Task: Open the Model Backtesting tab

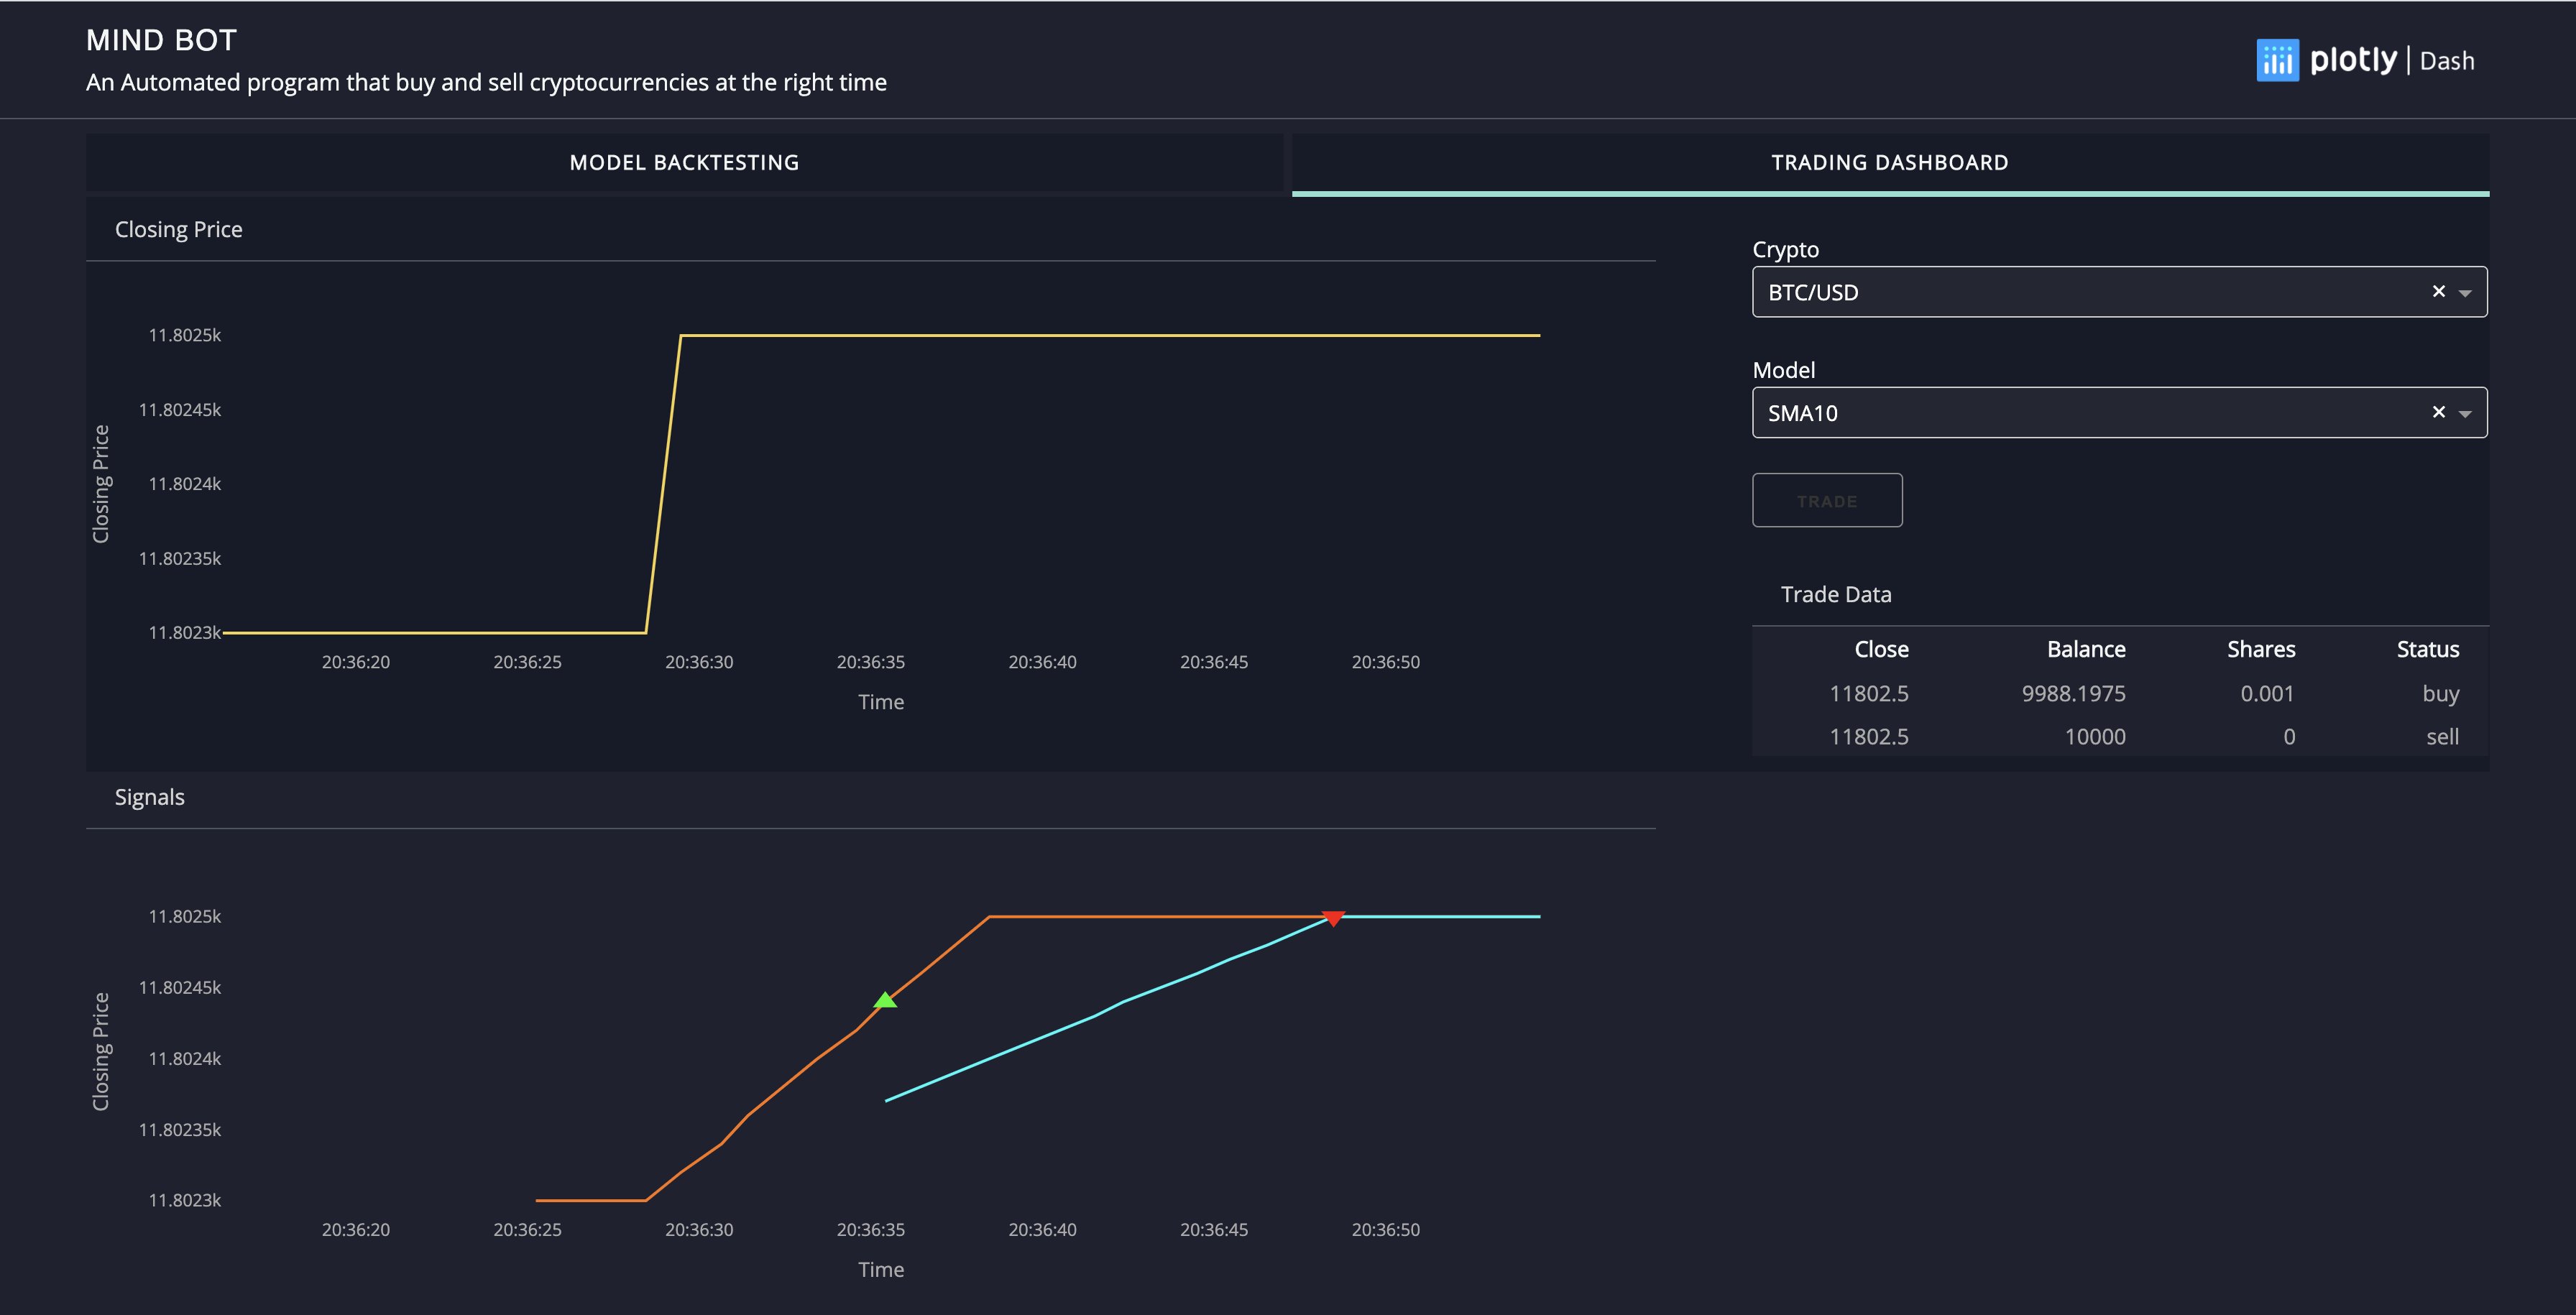Action: click(684, 163)
